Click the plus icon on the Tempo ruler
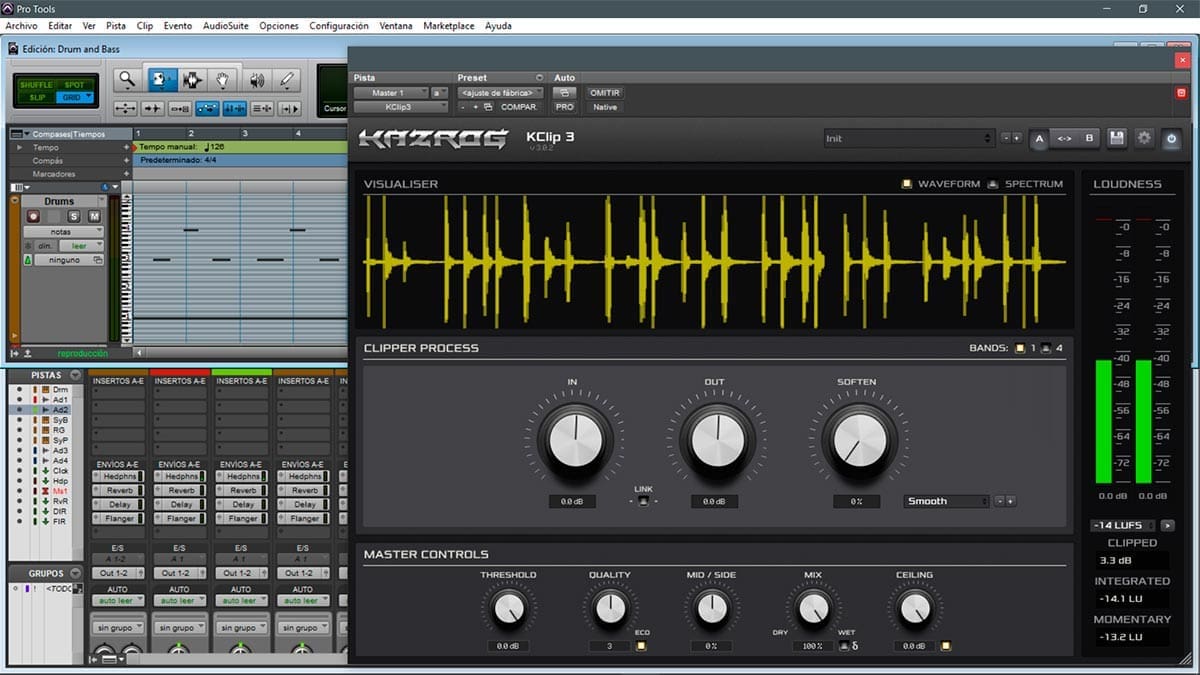This screenshot has height=675, width=1200. coord(127,147)
